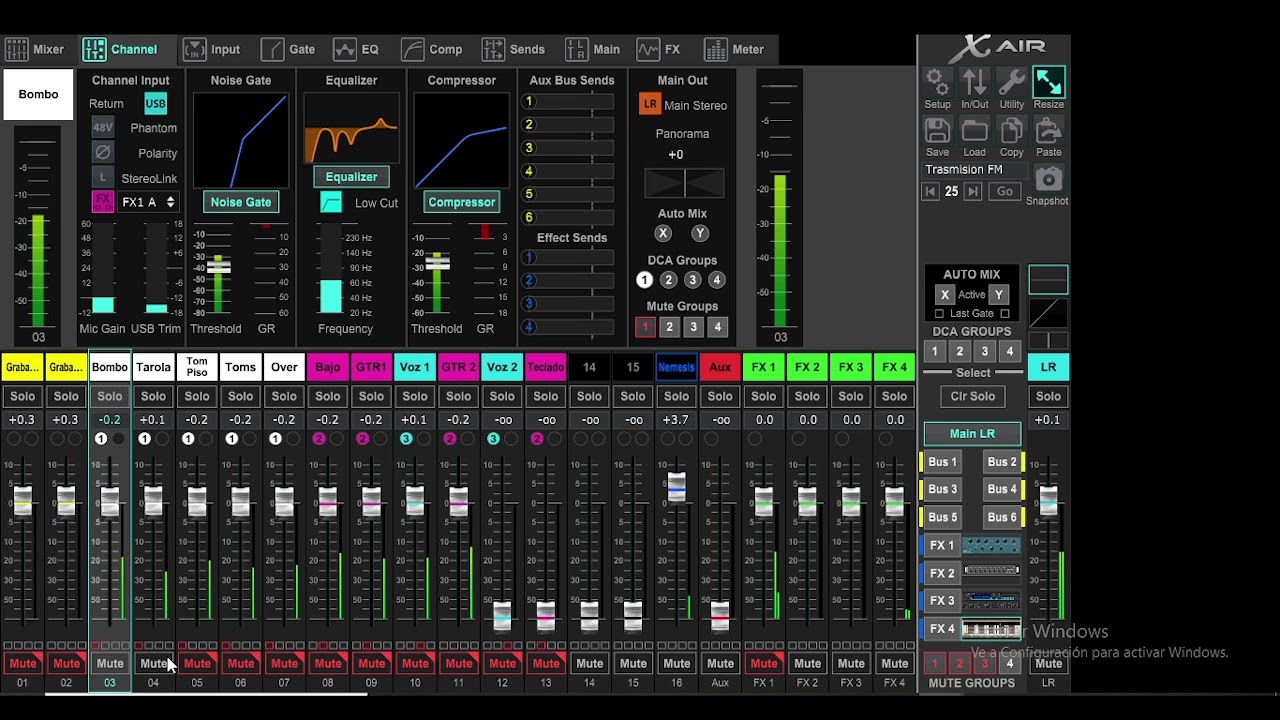Open FX 4 rack thumbnail
Image resolution: width=1280 pixels, height=720 pixels.
click(991, 629)
